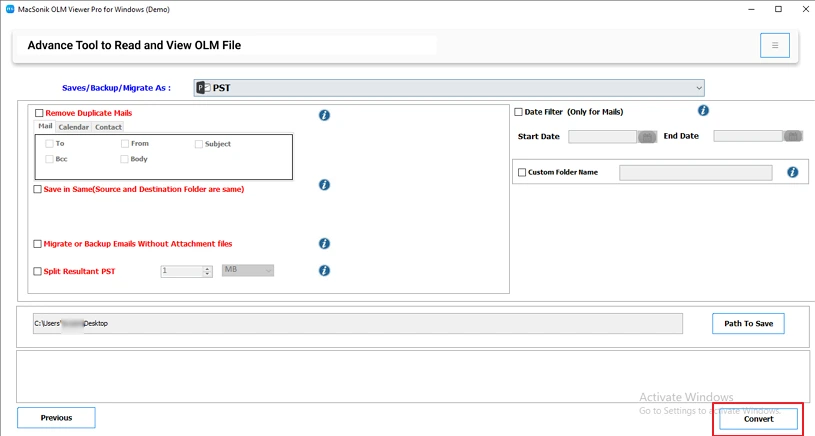
Task: Tick the Bcc checkbox
Action: (x=49, y=159)
